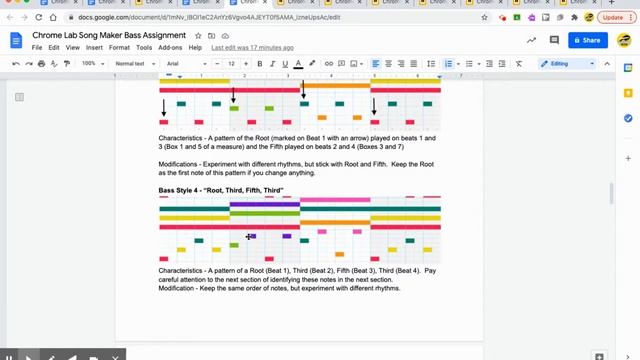640x360 pixels.
Task: Click the browser address bar
Action: 278,18
